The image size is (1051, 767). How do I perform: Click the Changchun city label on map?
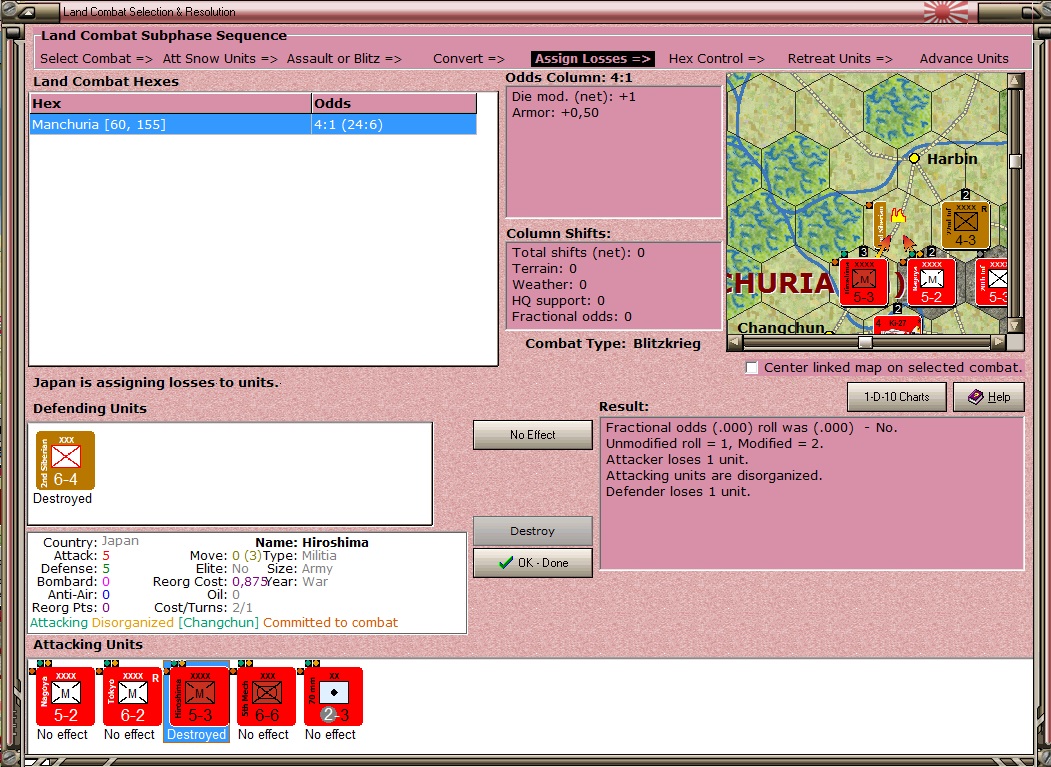pos(781,328)
